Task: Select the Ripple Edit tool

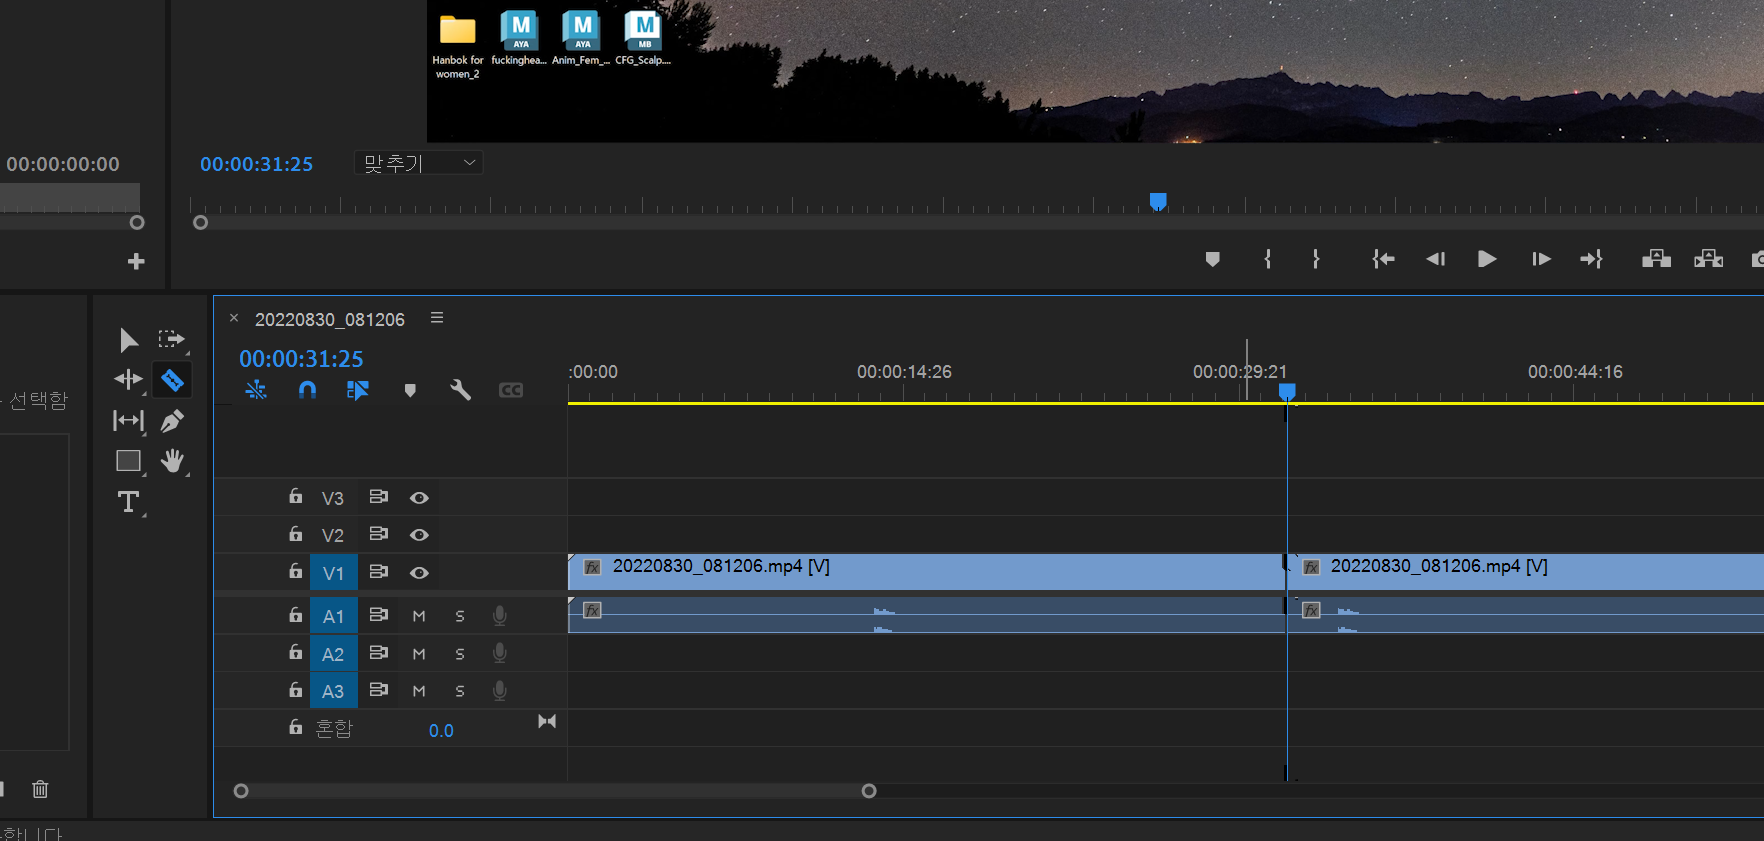Action: click(128, 379)
